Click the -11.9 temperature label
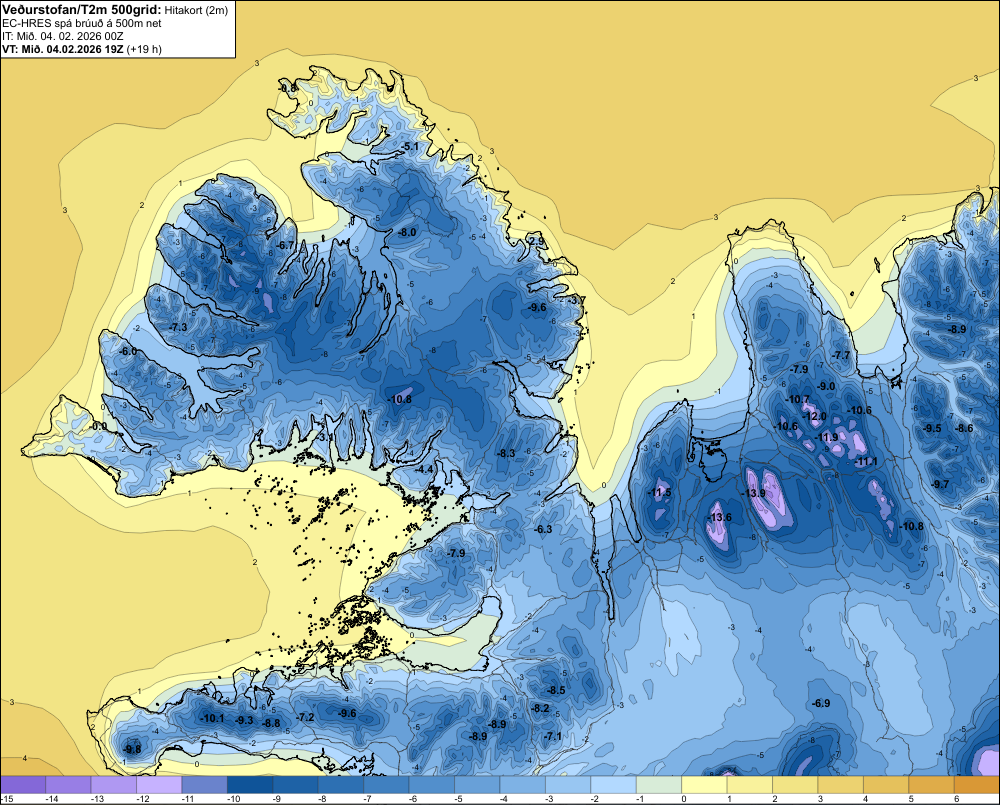The width and height of the screenshot is (1000, 805). (826, 438)
